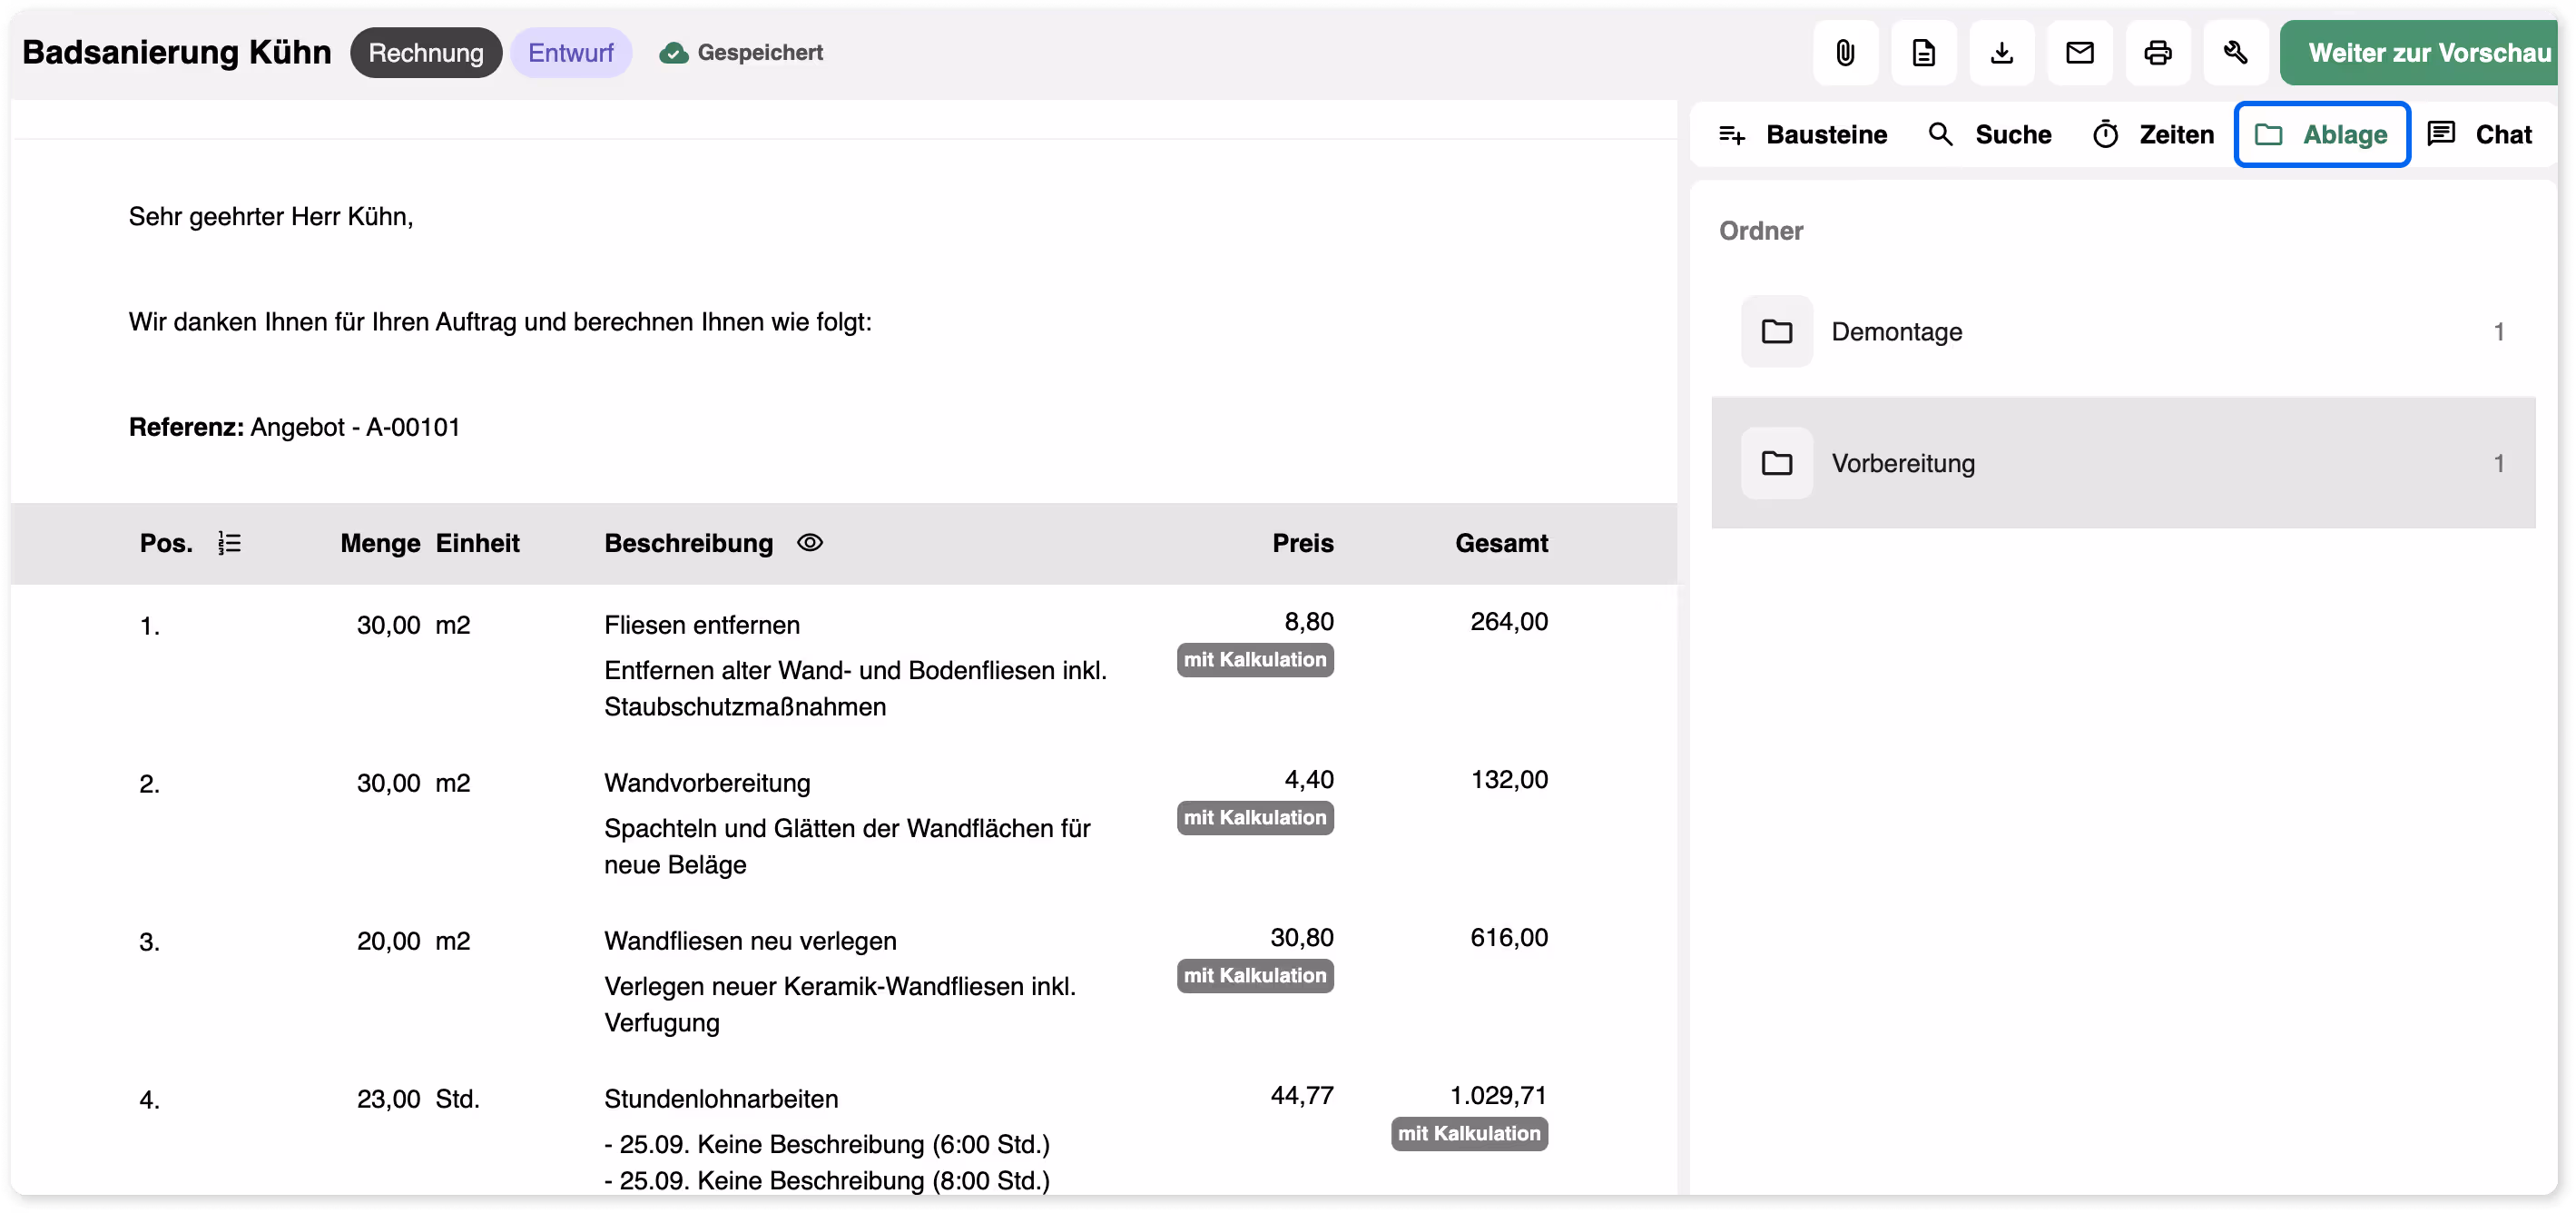Click mit Kalkulation badge for Fliesen entfernen
The image size is (2576, 1213).
tap(1254, 660)
